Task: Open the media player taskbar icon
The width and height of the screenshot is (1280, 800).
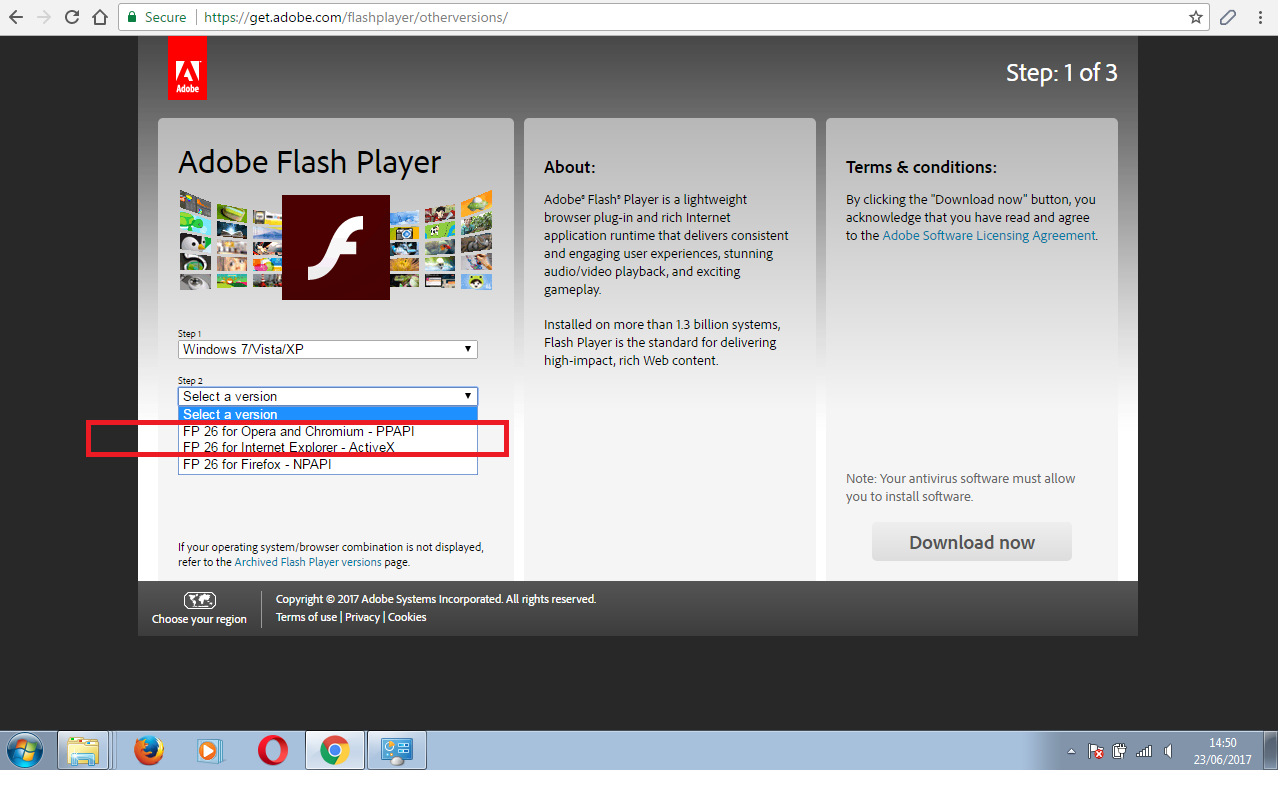Action: [x=210, y=750]
